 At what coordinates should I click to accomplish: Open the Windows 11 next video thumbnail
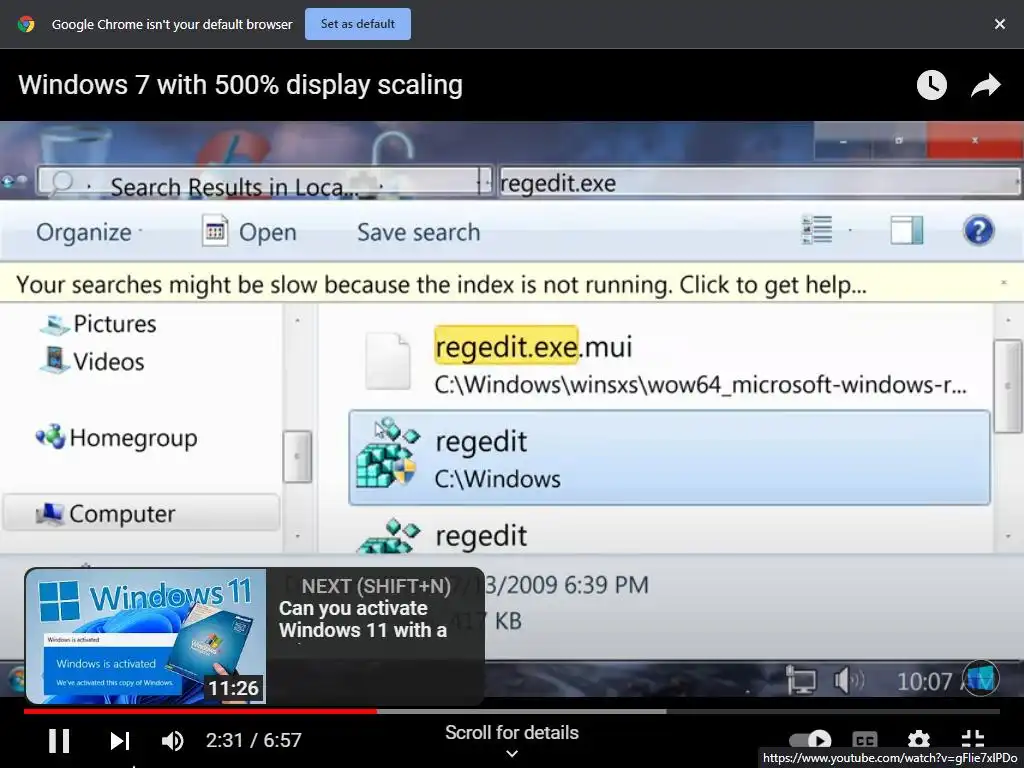pyautogui.click(x=146, y=637)
